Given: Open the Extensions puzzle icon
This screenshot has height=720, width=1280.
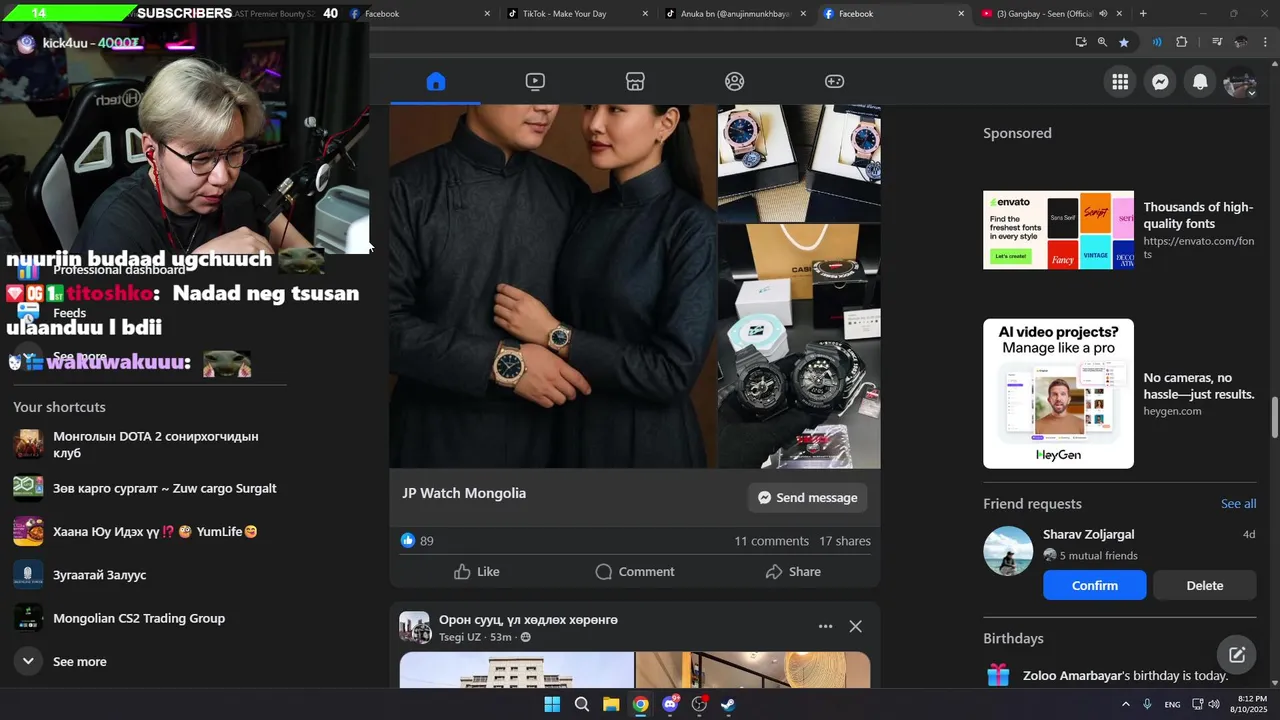Looking at the screenshot, I should (x=1182, y=42).
